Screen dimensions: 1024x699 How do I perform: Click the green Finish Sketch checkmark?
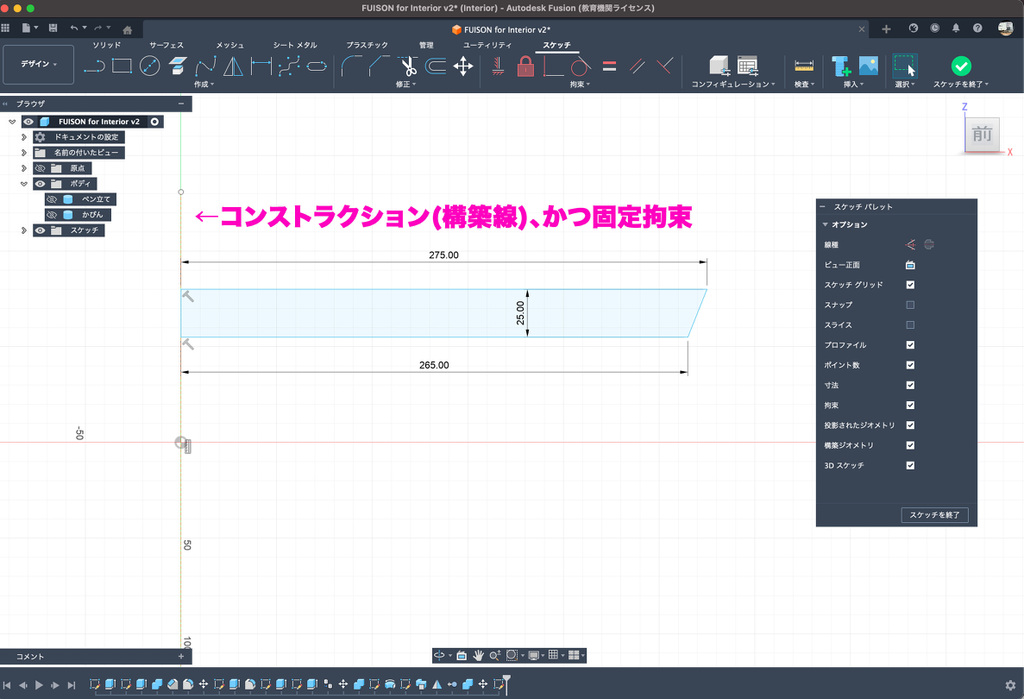960,66
